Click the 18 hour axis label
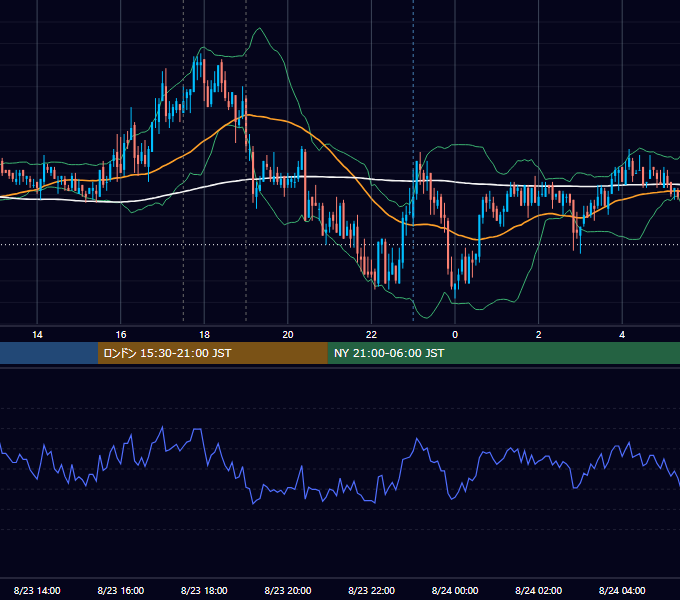 click(204, 335)
